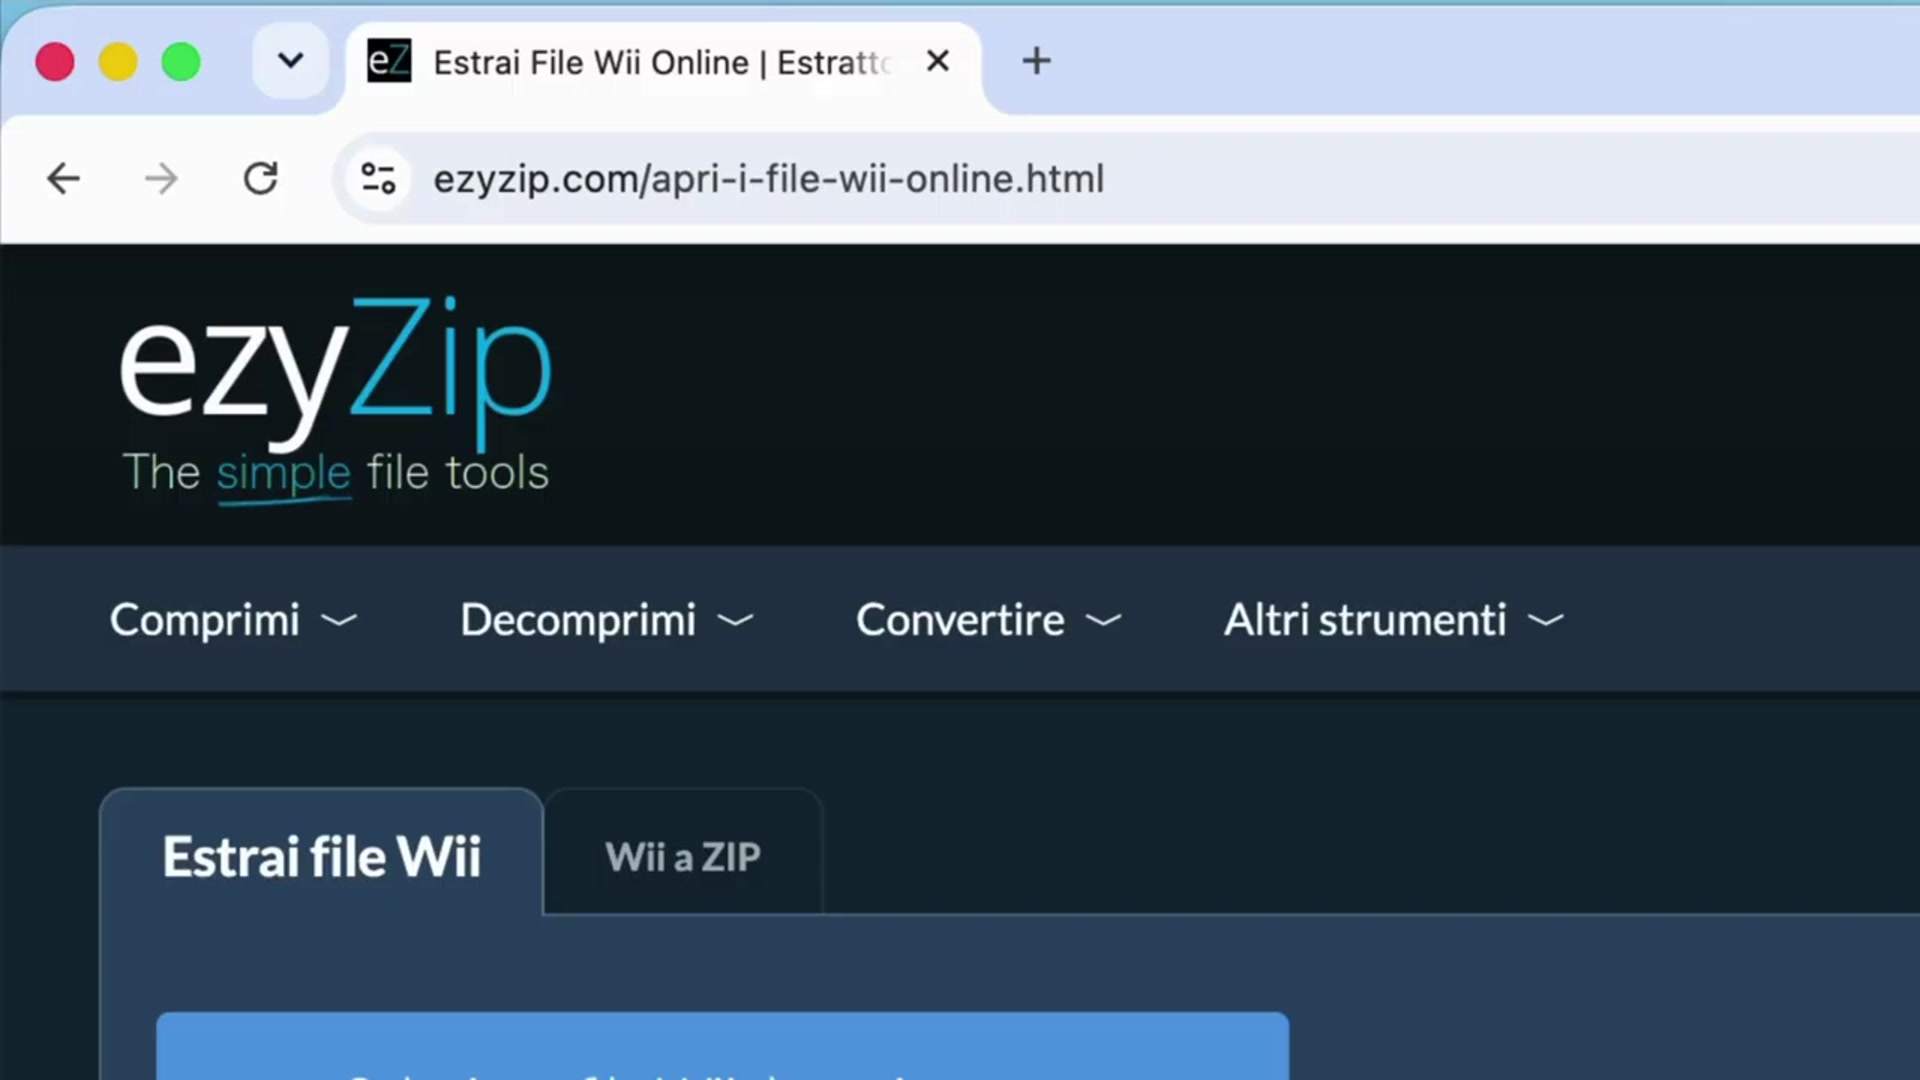
Task: Expand the Decomprimi menu
Action: point(607,620)
